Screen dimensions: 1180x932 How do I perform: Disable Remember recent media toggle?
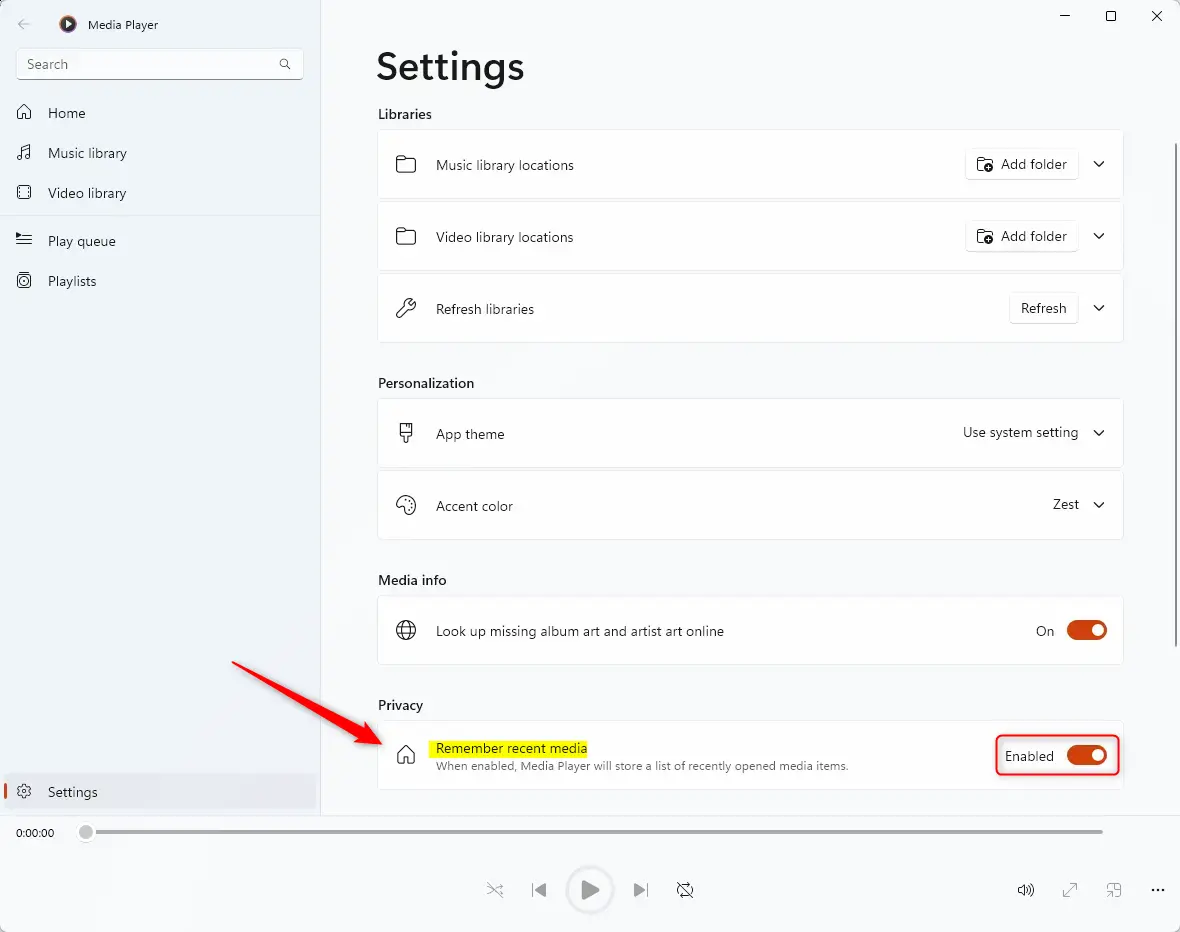[x=1086, y=755]
